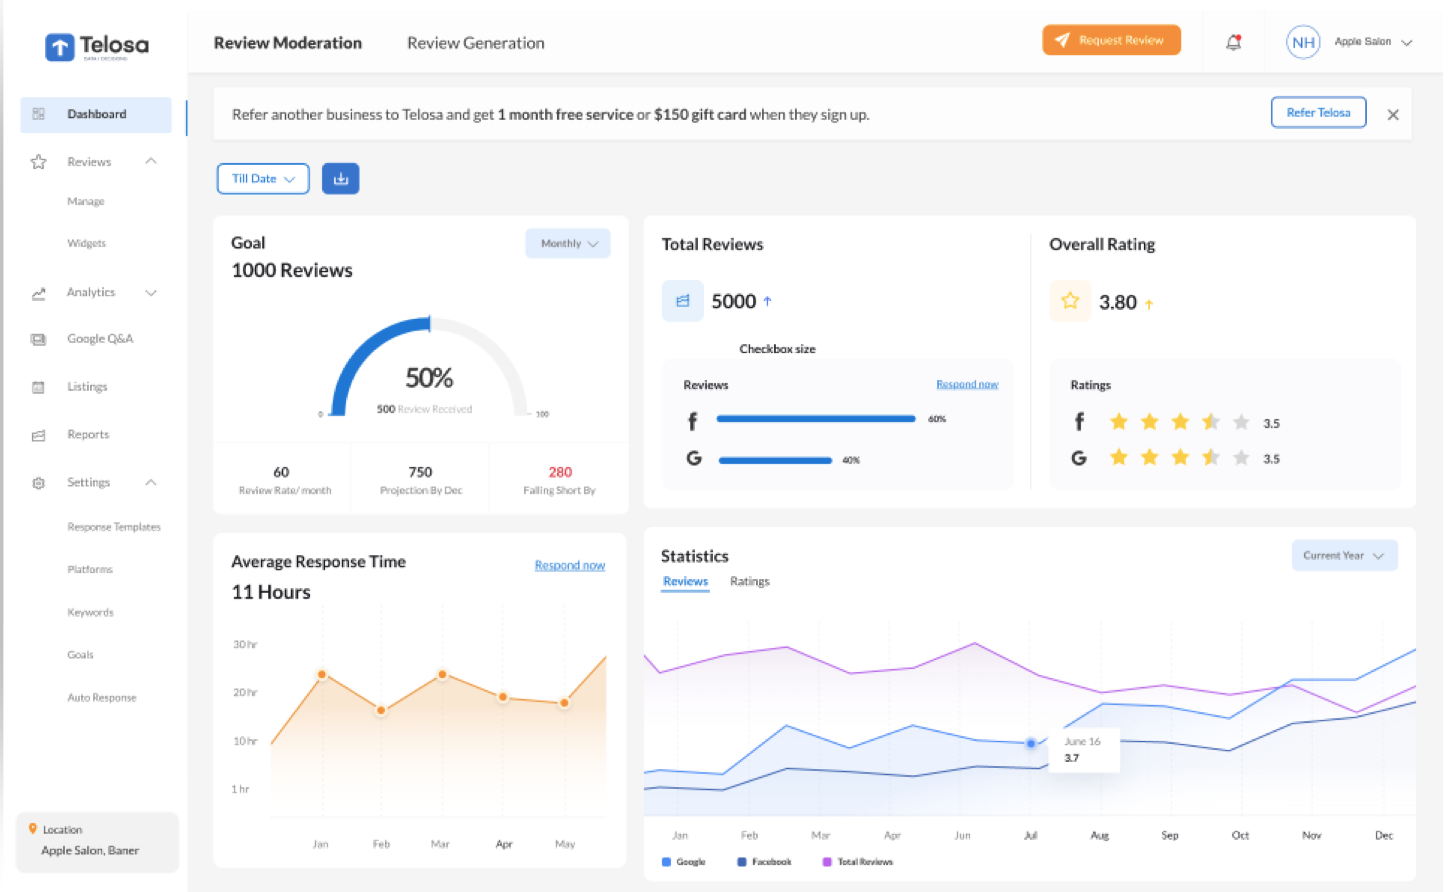Click the Reviews star icon in sidebar
The height and width of the screenshot is (892, 1448).
[x=39, y=162]
